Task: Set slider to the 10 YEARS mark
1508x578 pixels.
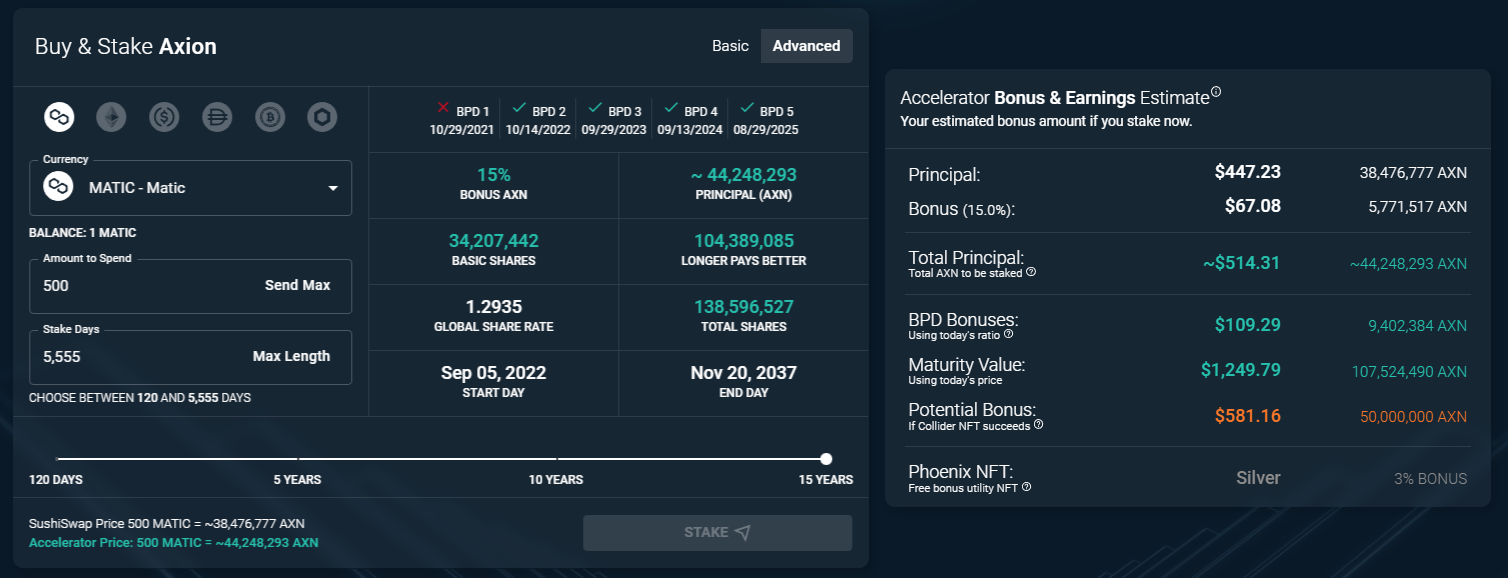Action: point(556,459)
